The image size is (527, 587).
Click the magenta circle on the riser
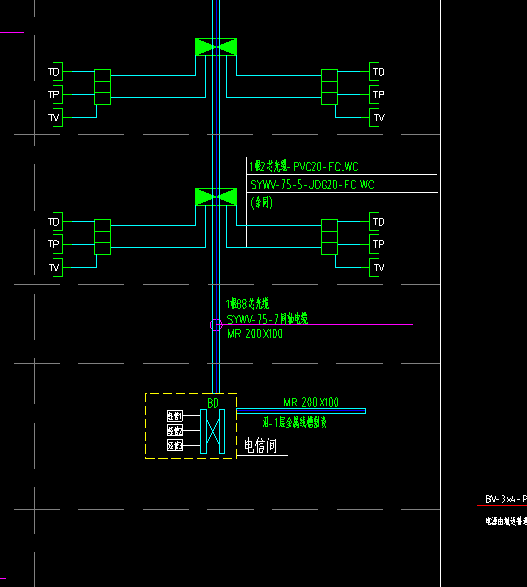pos(216,325)
